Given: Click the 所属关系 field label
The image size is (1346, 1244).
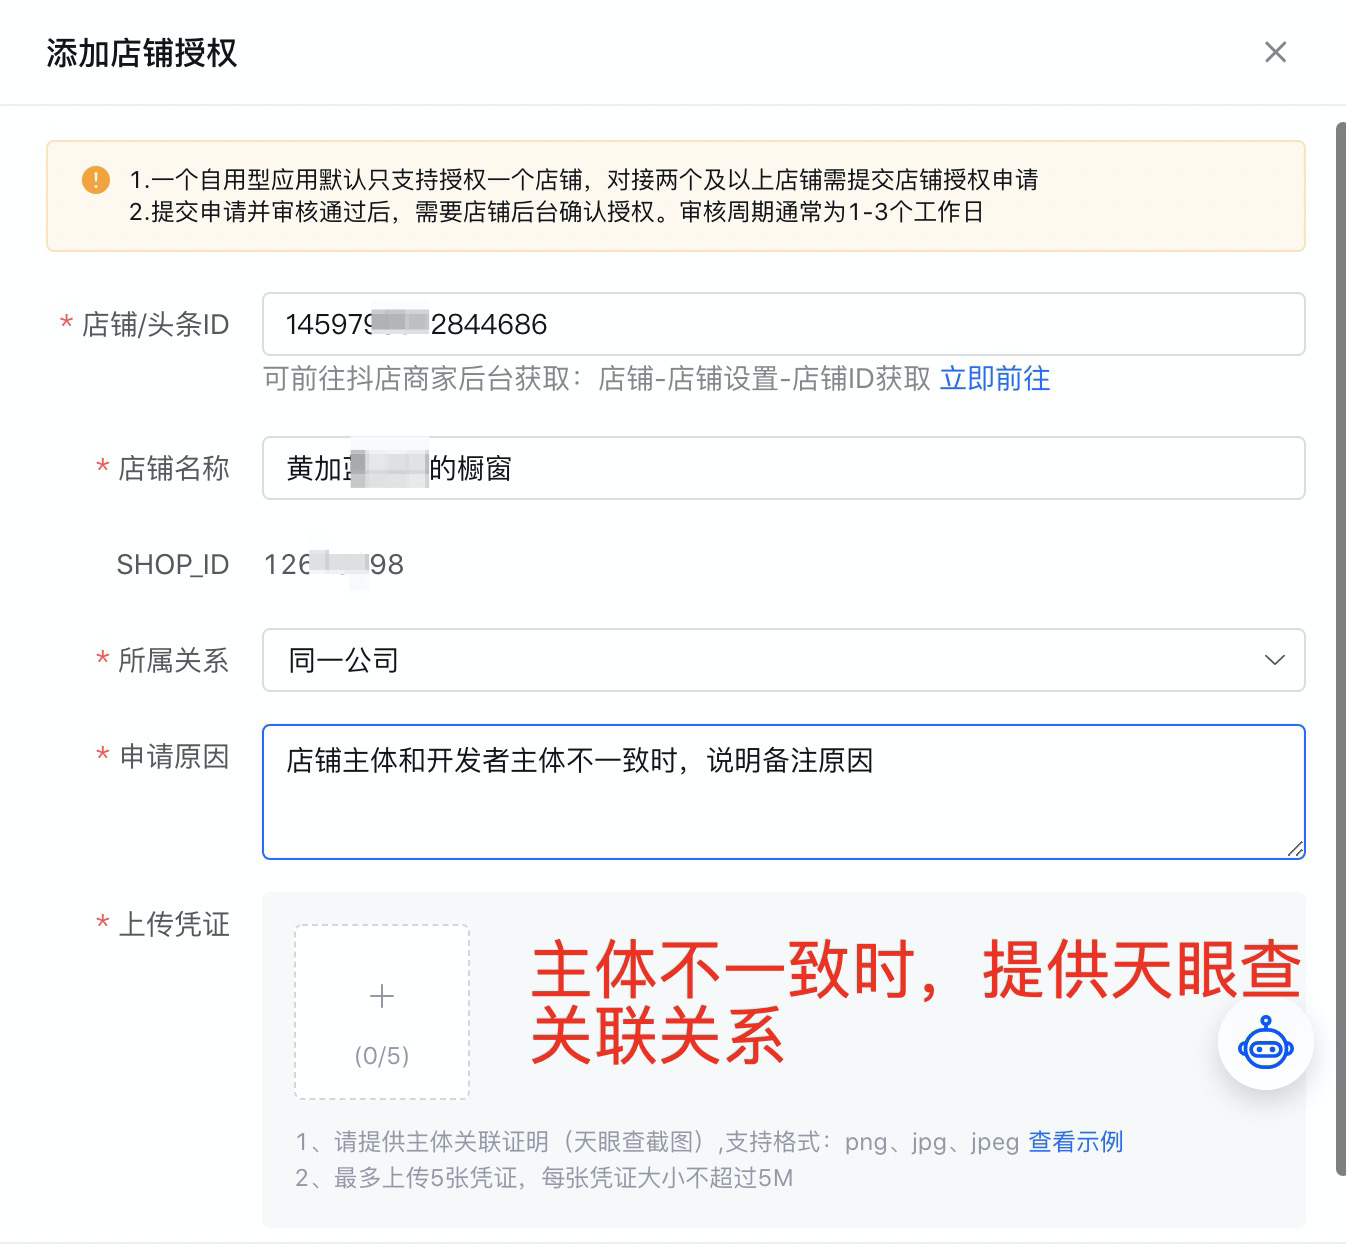Looking at the screenshot, I should click(174, 660).
